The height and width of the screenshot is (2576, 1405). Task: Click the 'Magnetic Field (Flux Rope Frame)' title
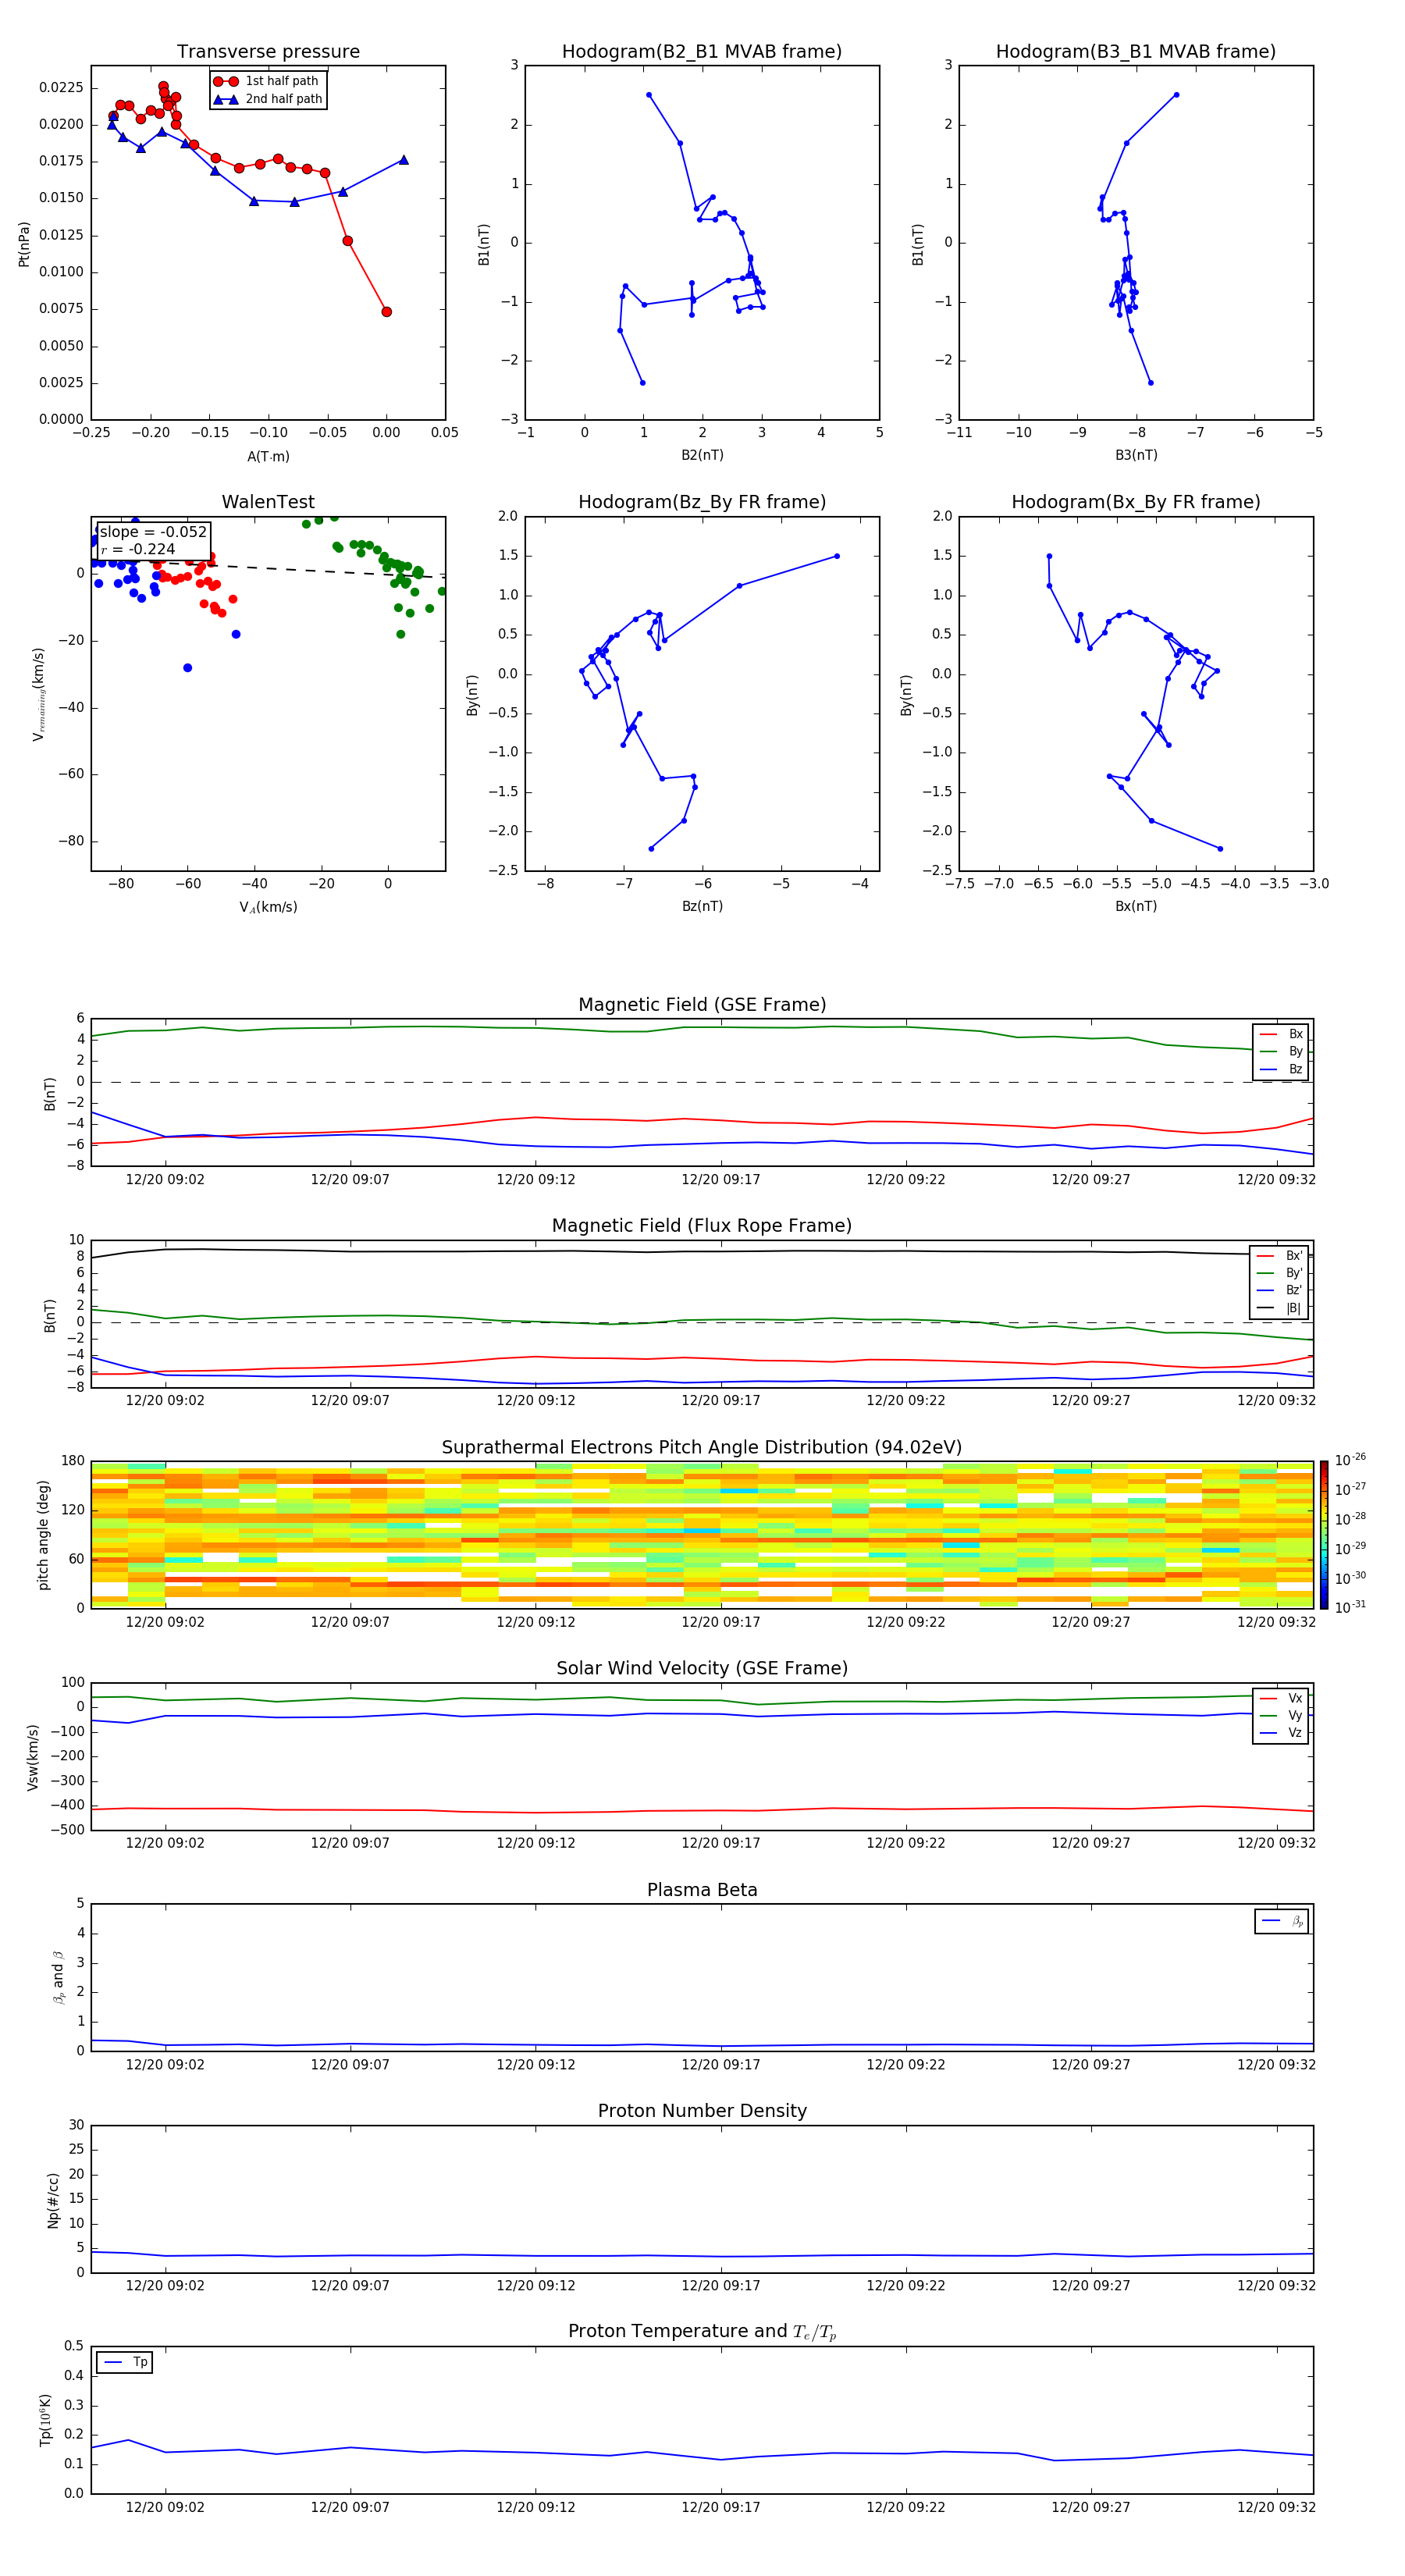(702, 1225)
